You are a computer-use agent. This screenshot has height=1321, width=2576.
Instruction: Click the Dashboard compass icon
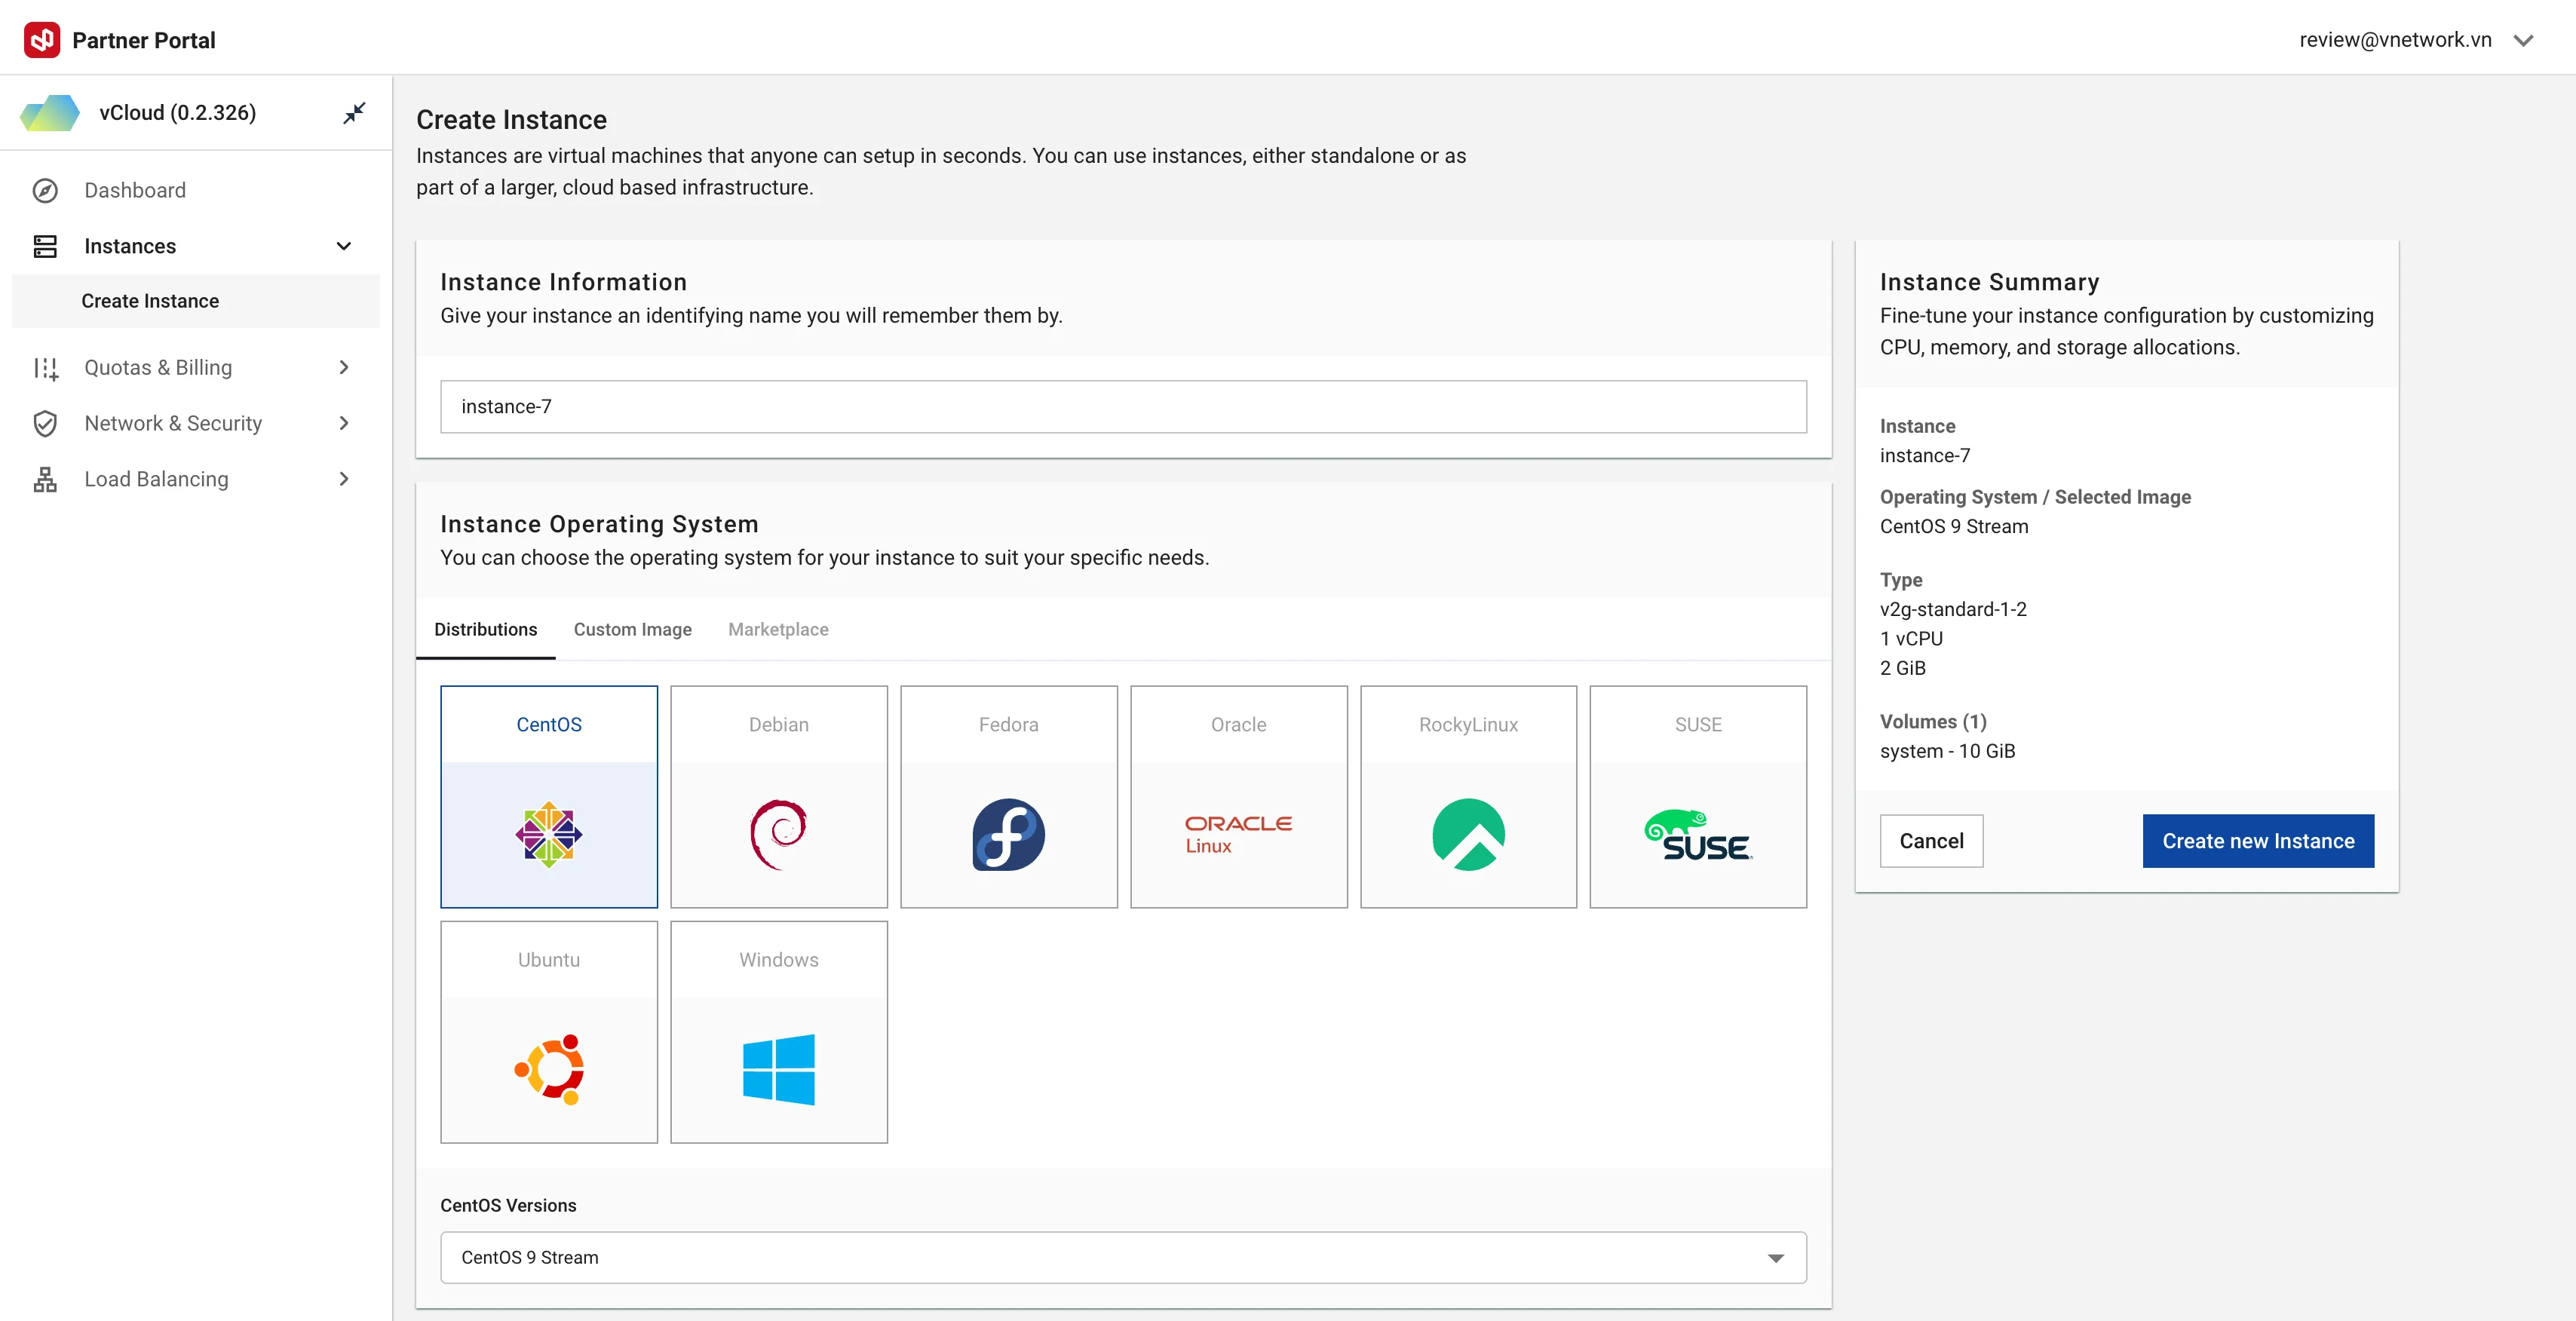click(45, 190)
